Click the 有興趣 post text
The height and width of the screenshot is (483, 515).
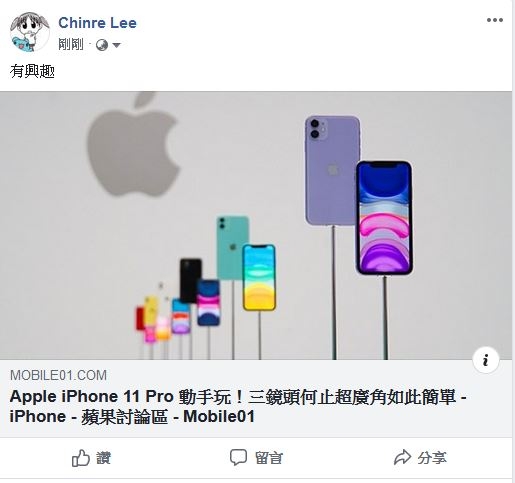click(x=32, y=71)
